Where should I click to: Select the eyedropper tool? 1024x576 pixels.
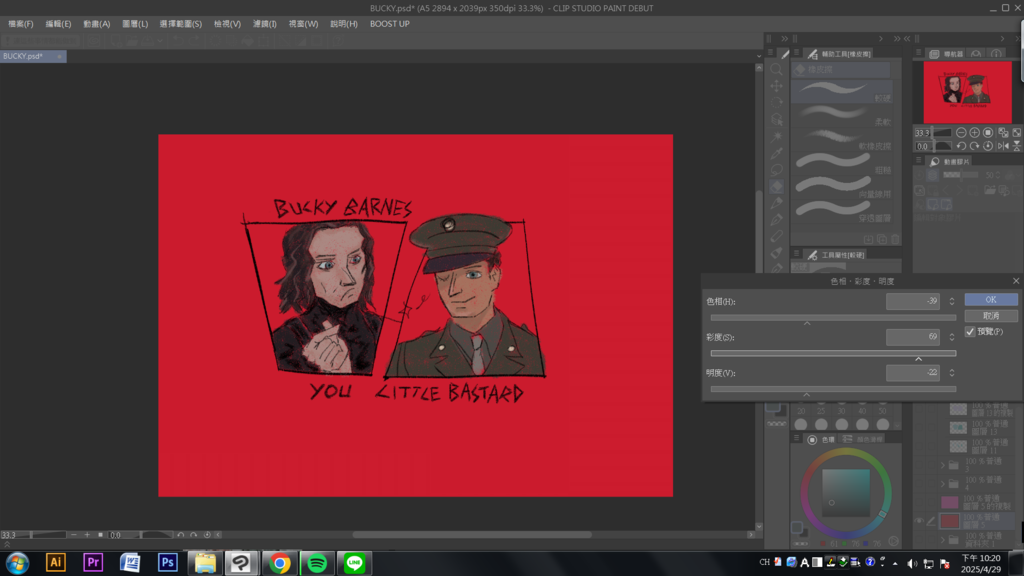coord(776,153)
